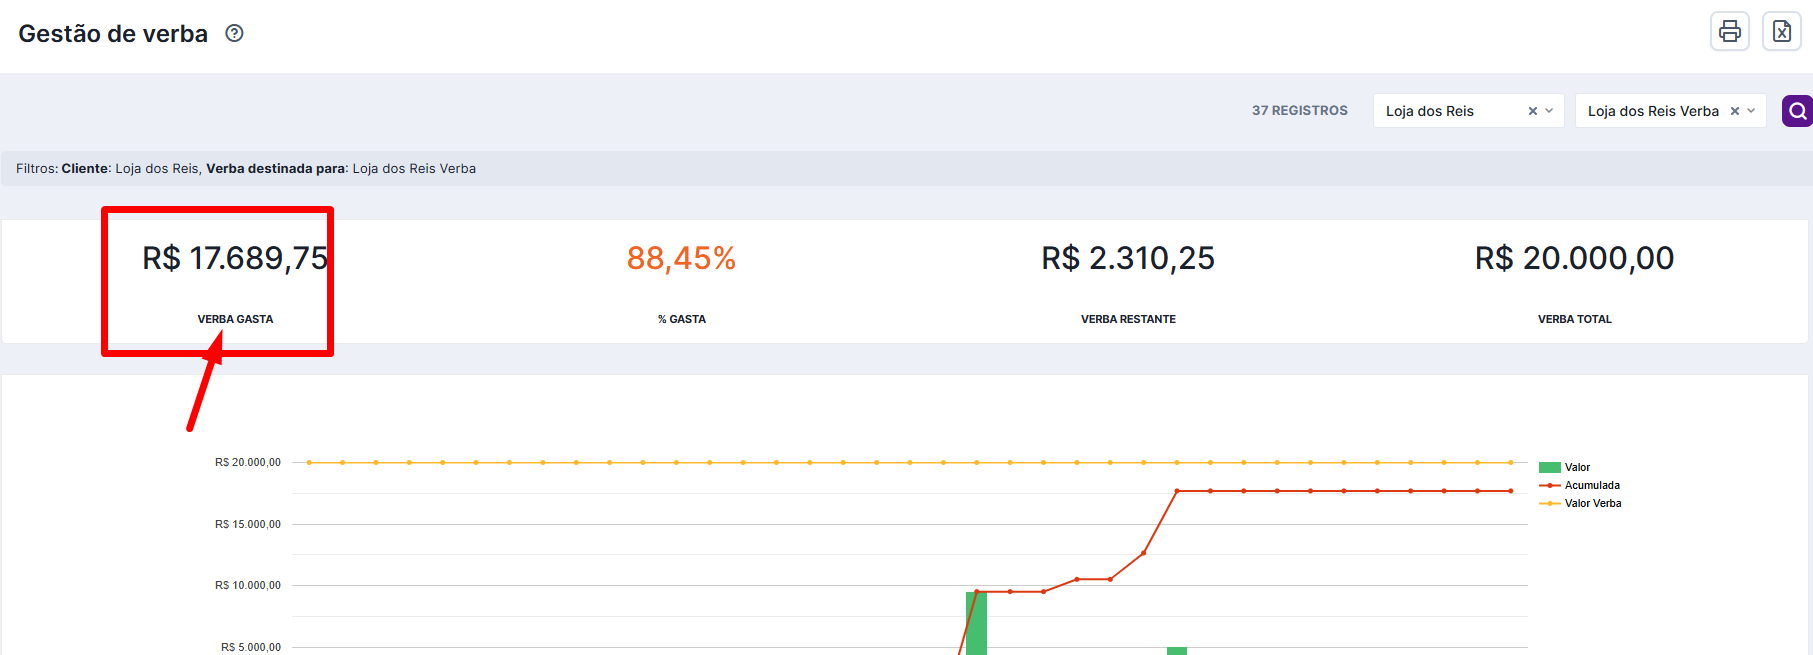Click inside the Loja dos Reis client field
This screenshot has width=1813, height=655.
tap(1440, 111)
